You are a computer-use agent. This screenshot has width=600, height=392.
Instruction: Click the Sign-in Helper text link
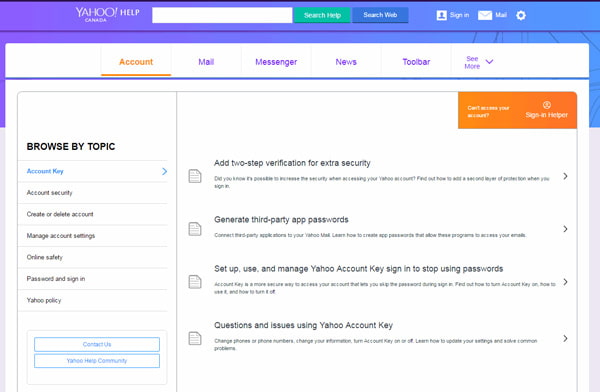click(546, 115)
